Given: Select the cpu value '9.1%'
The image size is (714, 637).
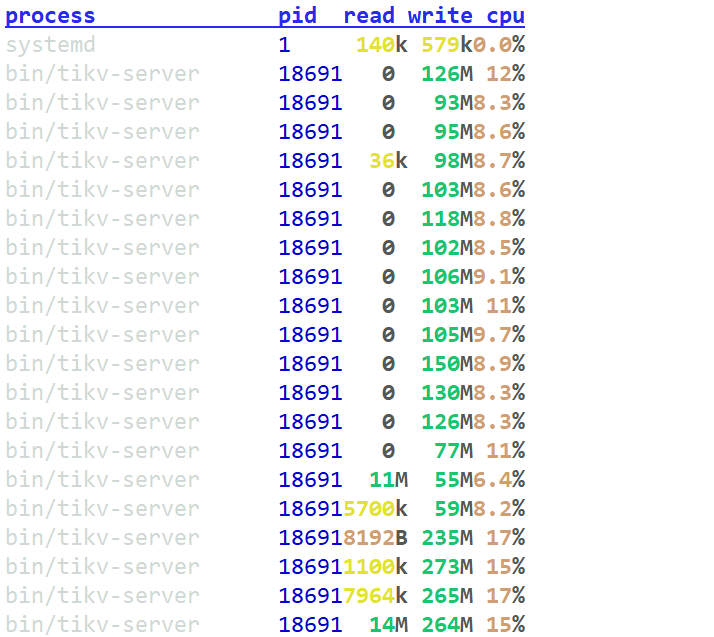Looking at the screenshot, I should [499, 277].
